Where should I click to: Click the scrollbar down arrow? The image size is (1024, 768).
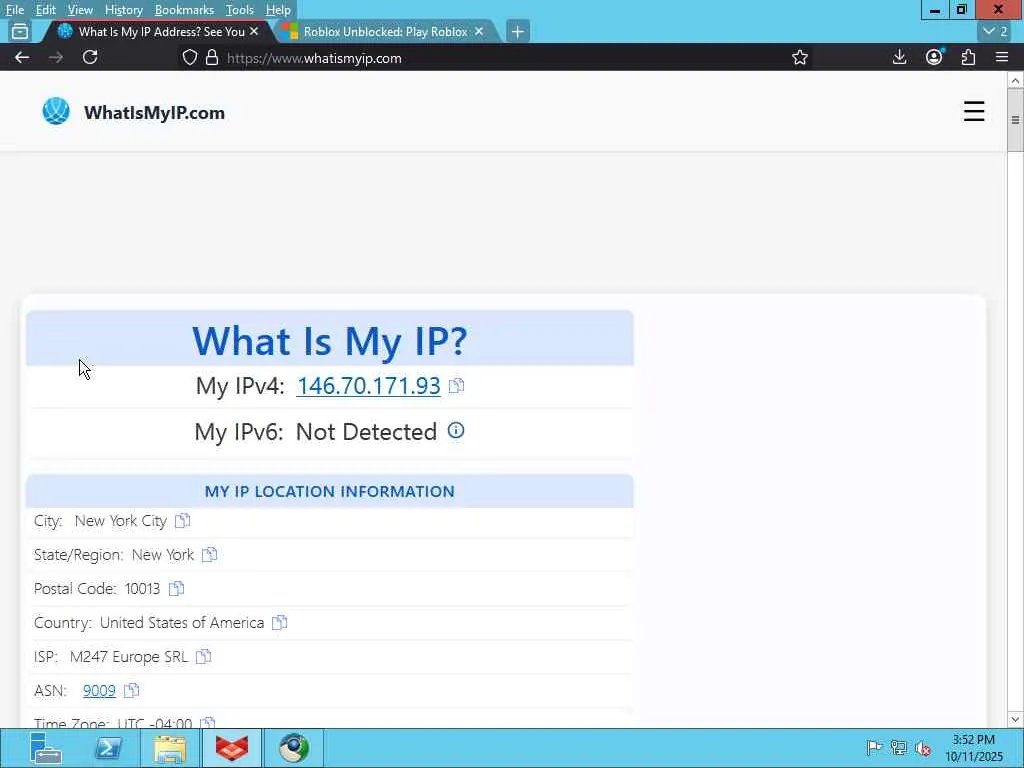[1015, 720]
